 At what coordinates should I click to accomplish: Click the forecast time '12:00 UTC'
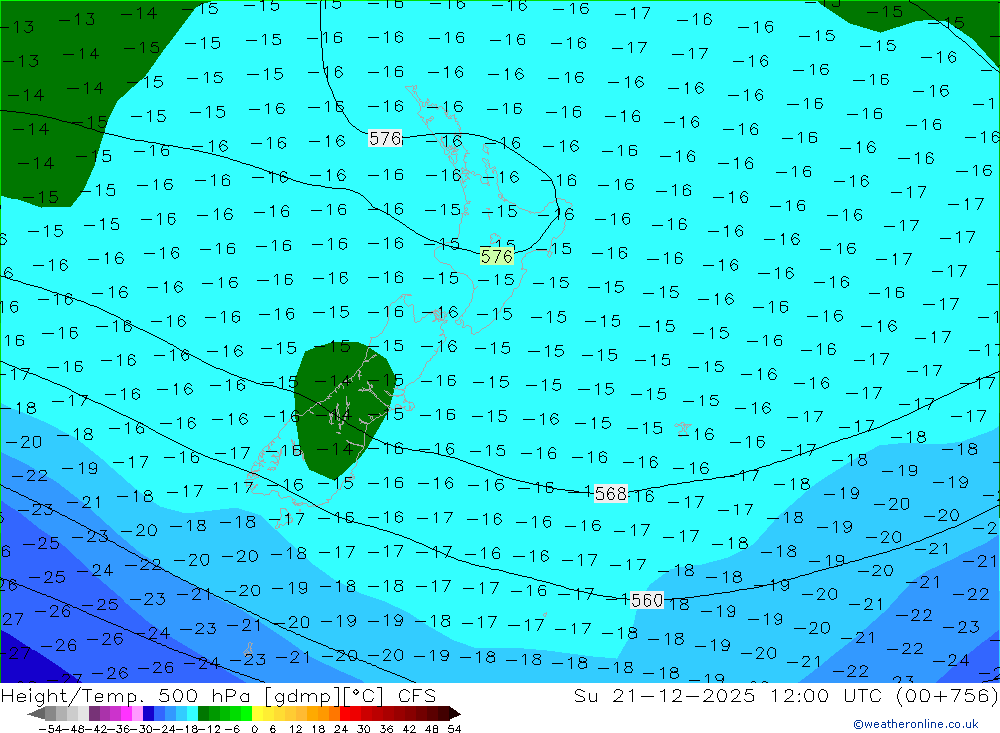[826, 695]
